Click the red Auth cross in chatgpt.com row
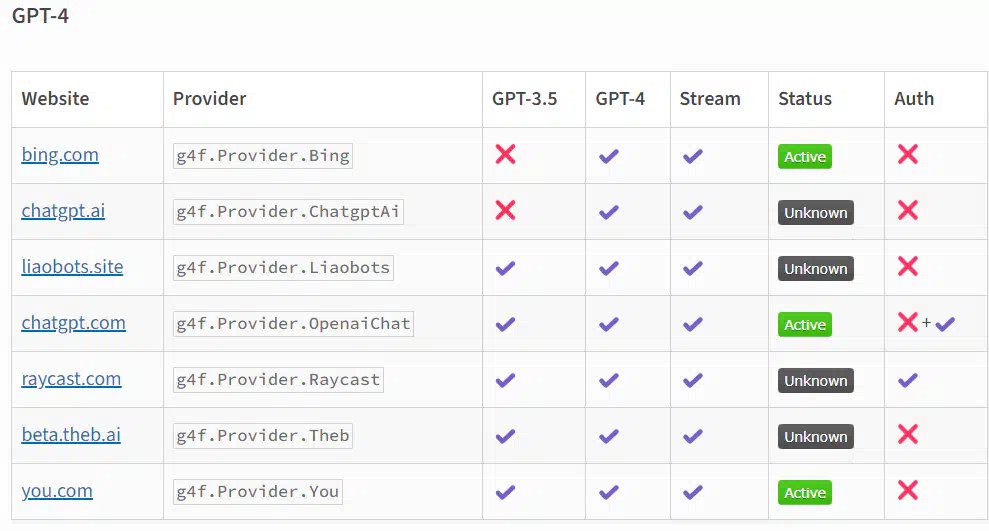Viewport: 989px width, 531px height. 908,322
